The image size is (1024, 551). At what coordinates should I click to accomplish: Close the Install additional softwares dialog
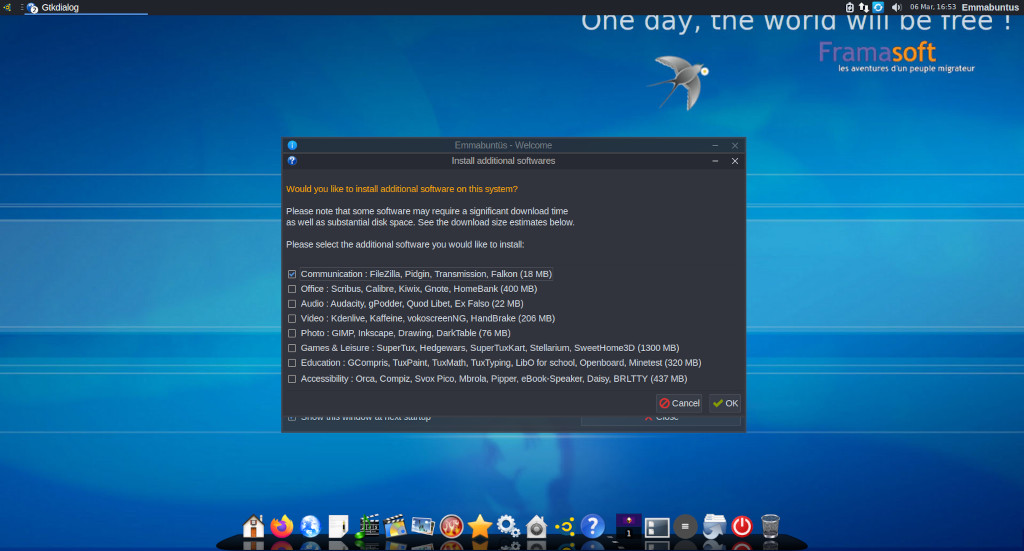point(735,161)
